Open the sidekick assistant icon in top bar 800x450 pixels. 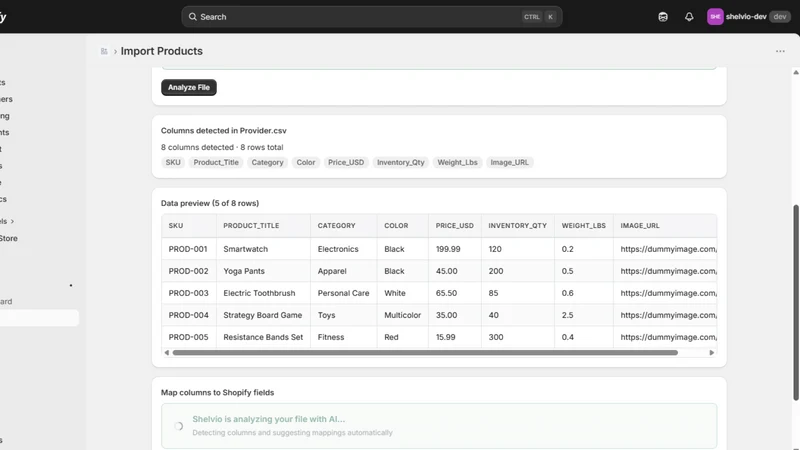(x=663, y=17)
